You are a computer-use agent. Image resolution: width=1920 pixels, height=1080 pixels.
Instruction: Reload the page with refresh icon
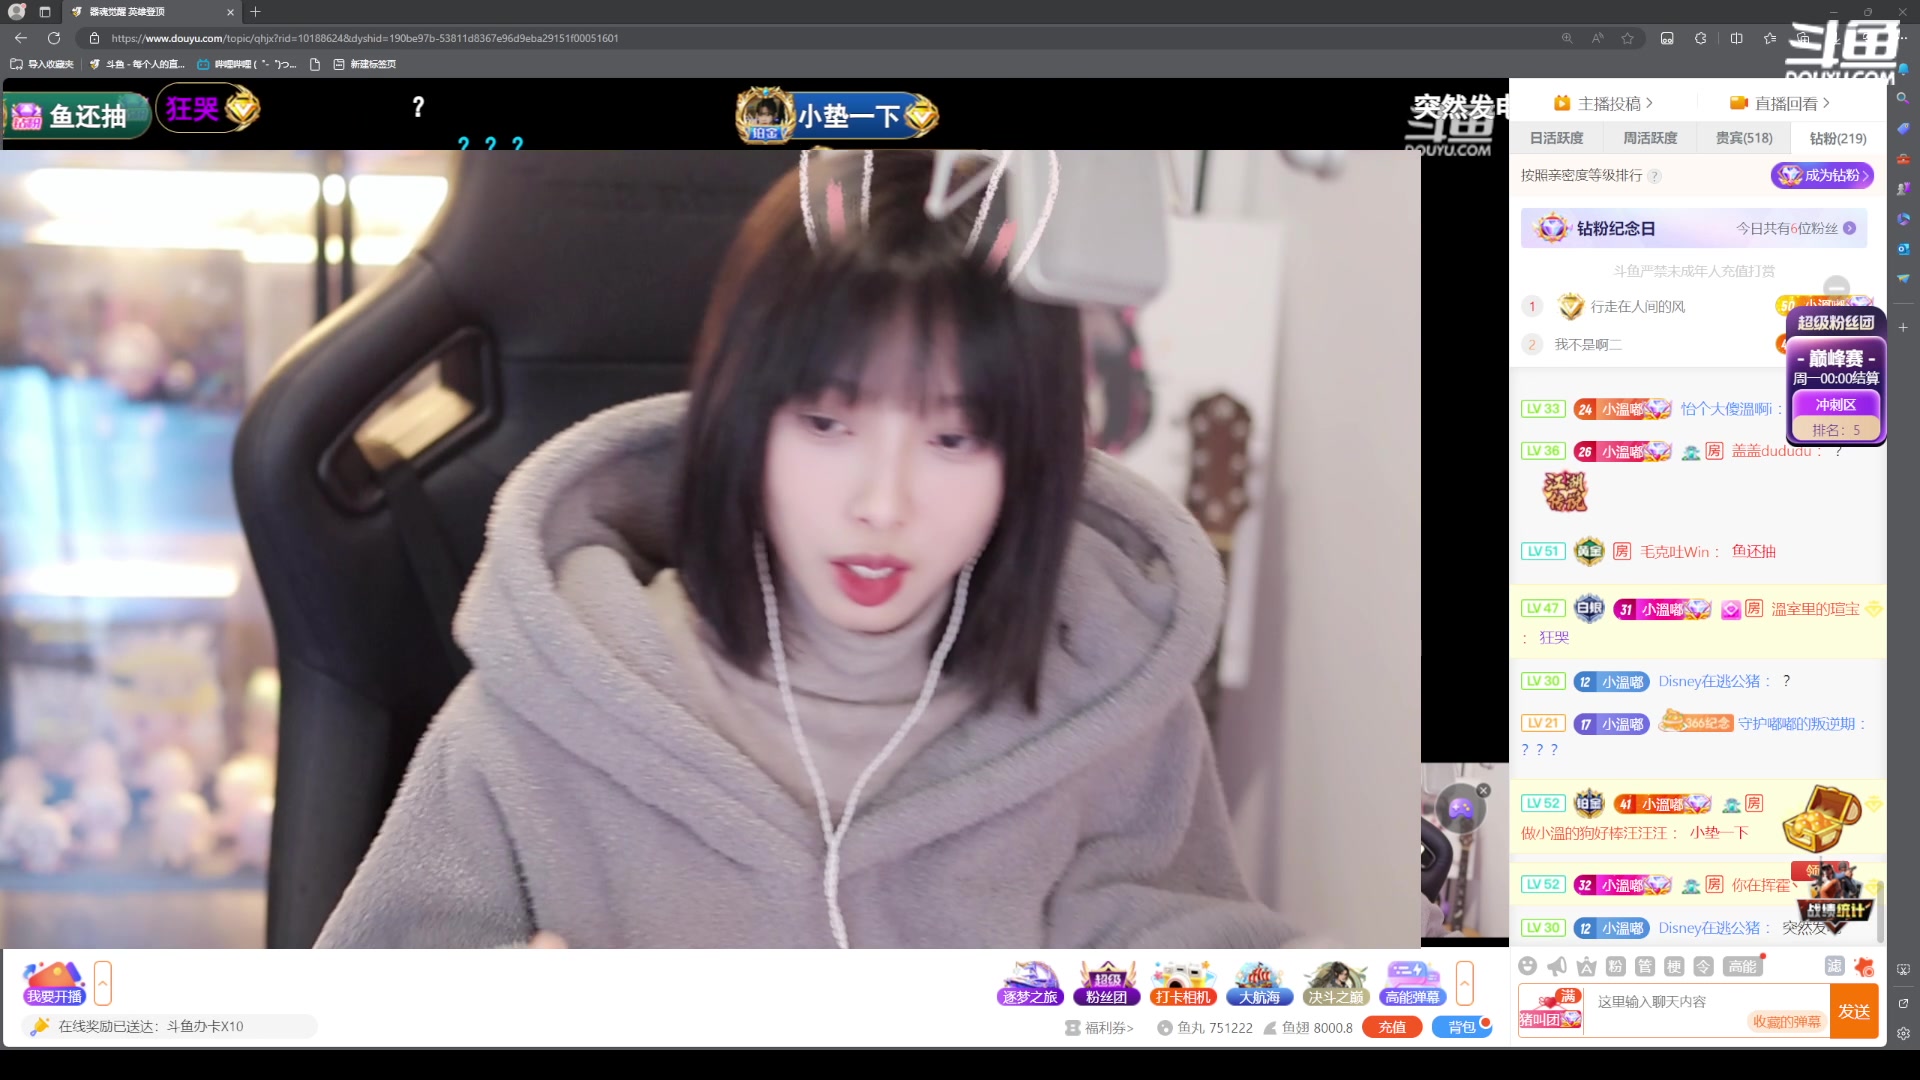coord(54,38)
